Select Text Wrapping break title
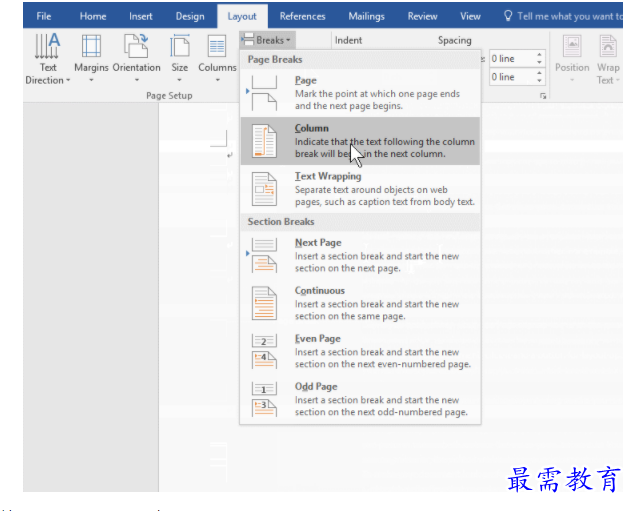The width and height of the screenshot is (629, 511). 328,176
